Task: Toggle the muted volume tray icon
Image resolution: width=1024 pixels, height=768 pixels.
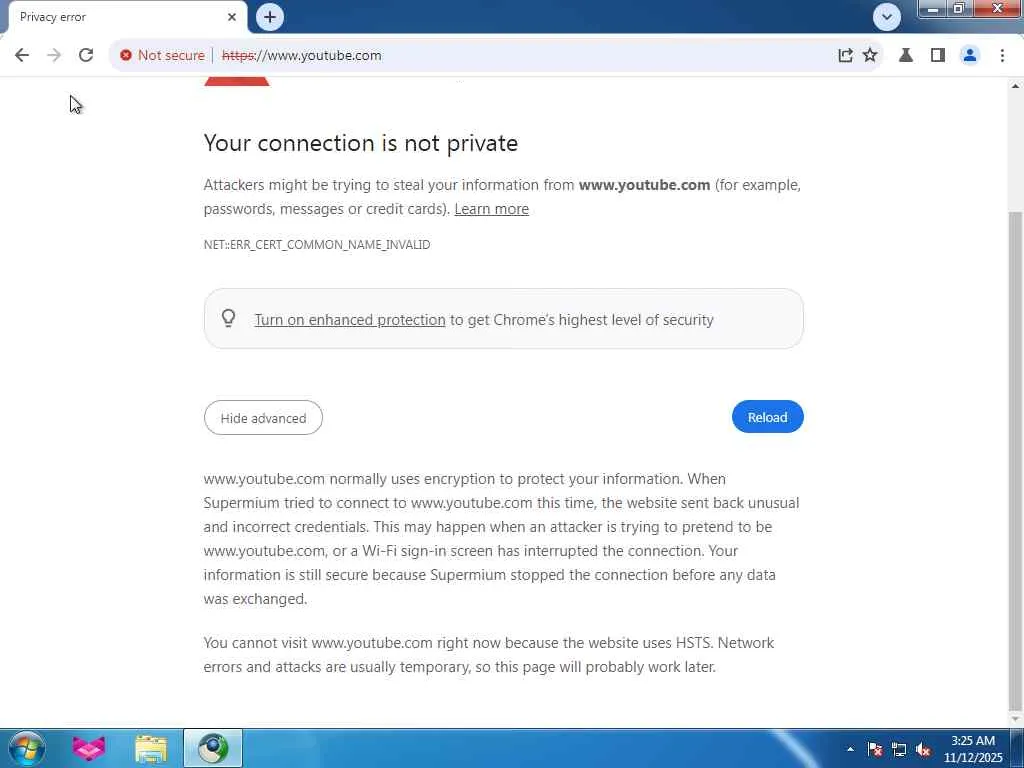Action: point(923,749)
